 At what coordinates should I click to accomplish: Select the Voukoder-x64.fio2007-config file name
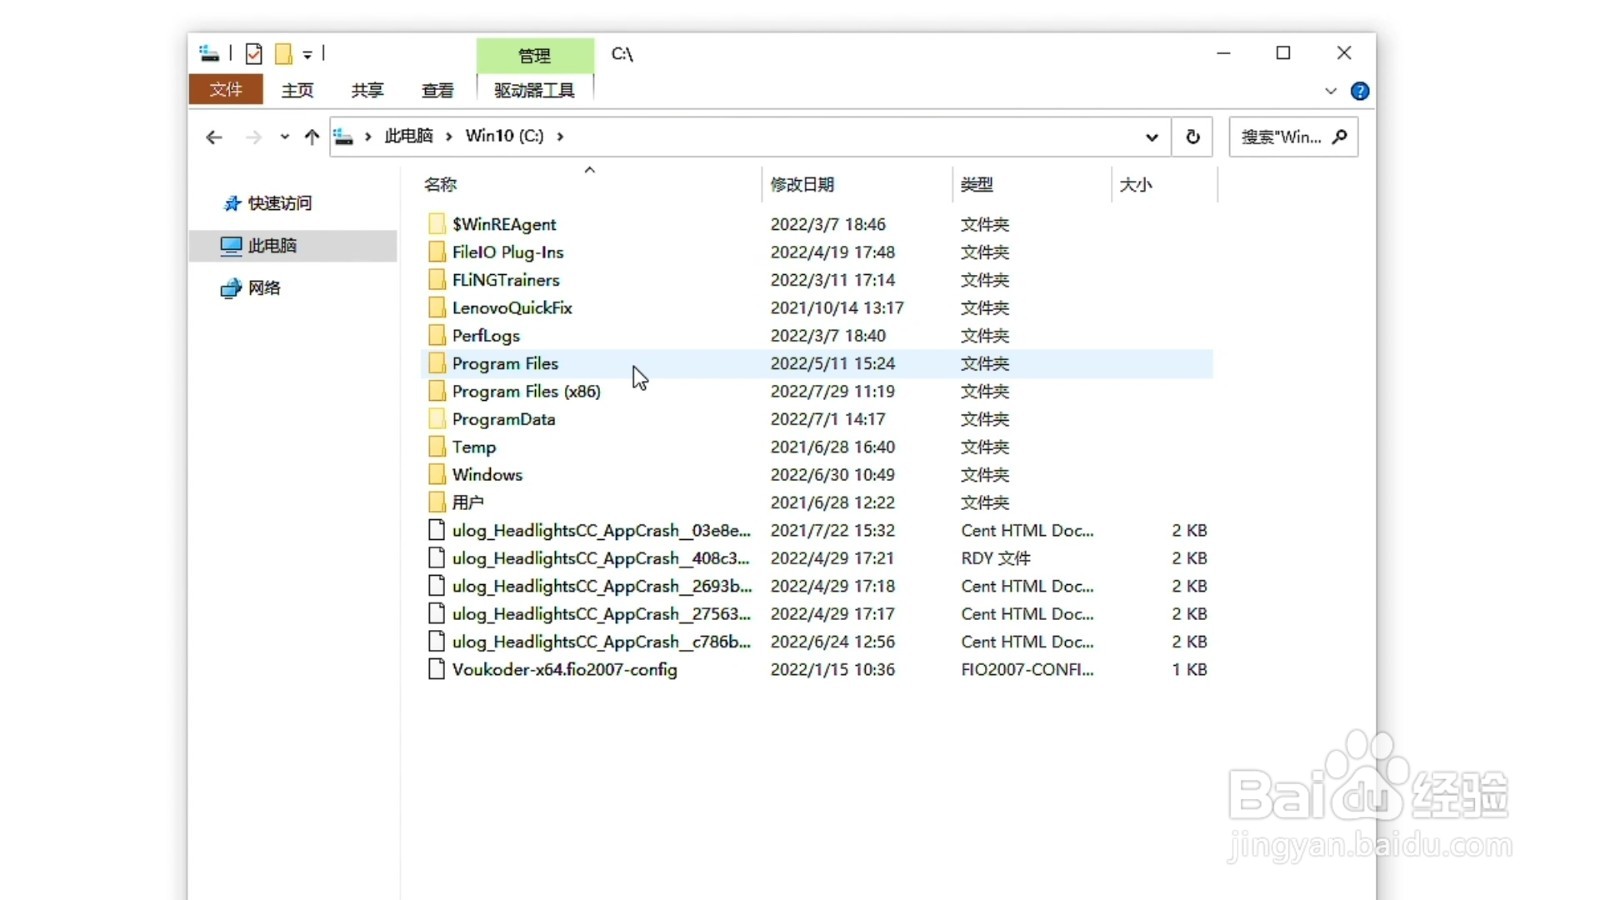pos(565,670)
